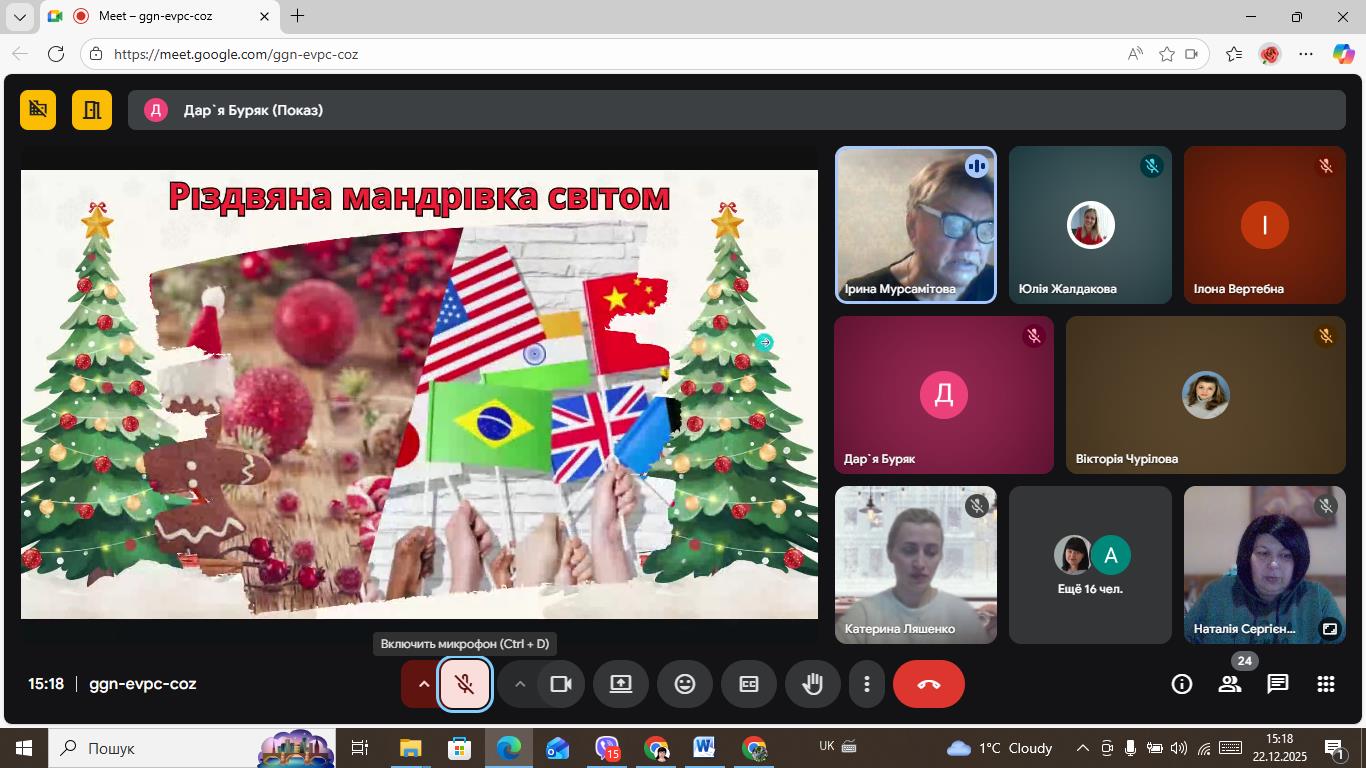
Task: Click the 'Ещё 16 чел.' participants tile
Action: [x=1090, y=565]
